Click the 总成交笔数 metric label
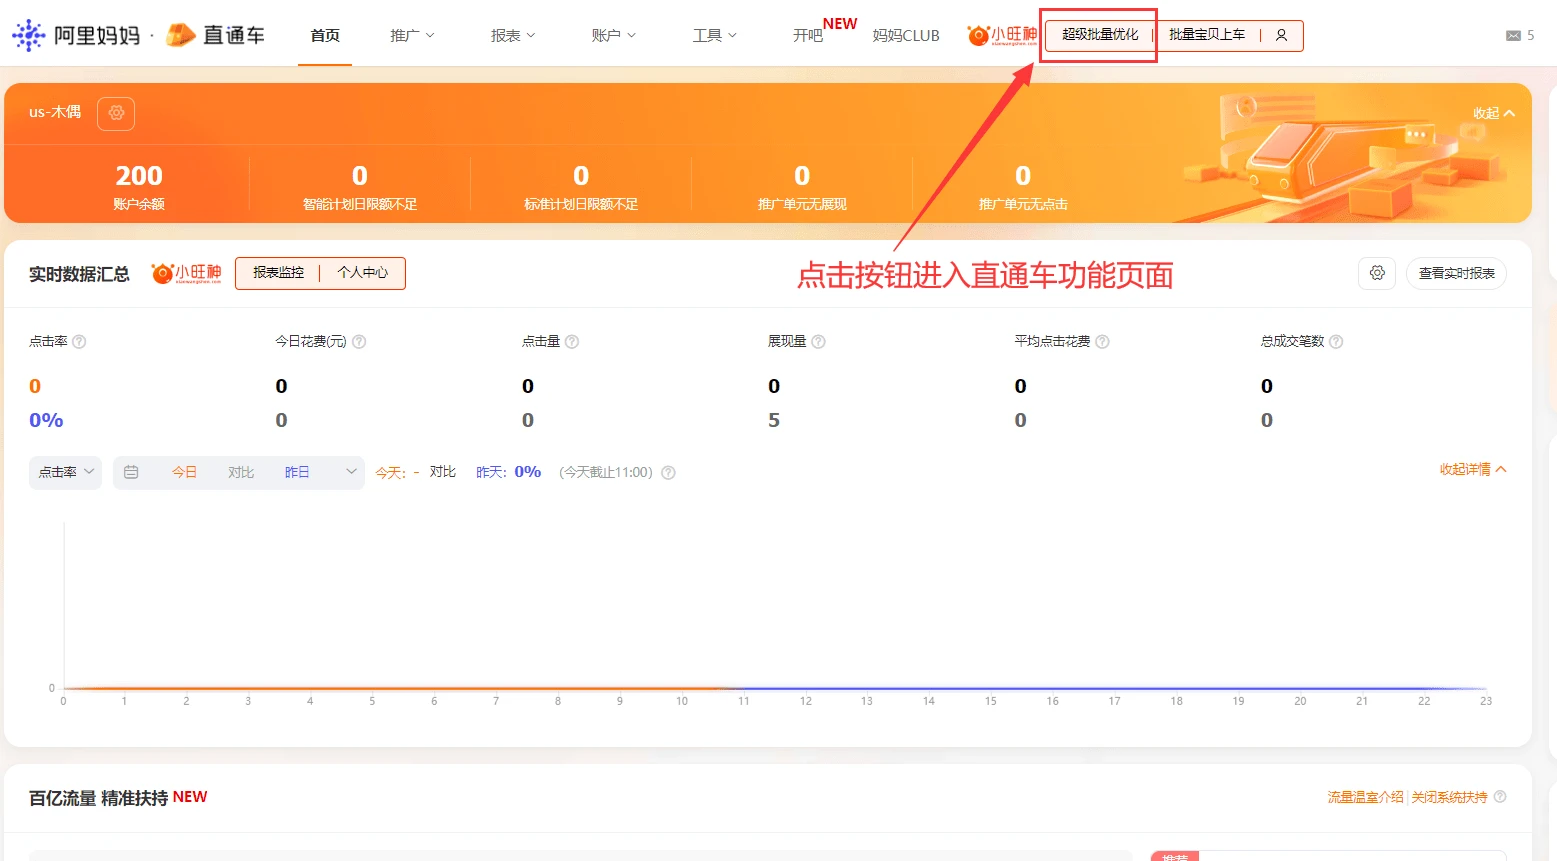1557x861 pixels. 1292,342
